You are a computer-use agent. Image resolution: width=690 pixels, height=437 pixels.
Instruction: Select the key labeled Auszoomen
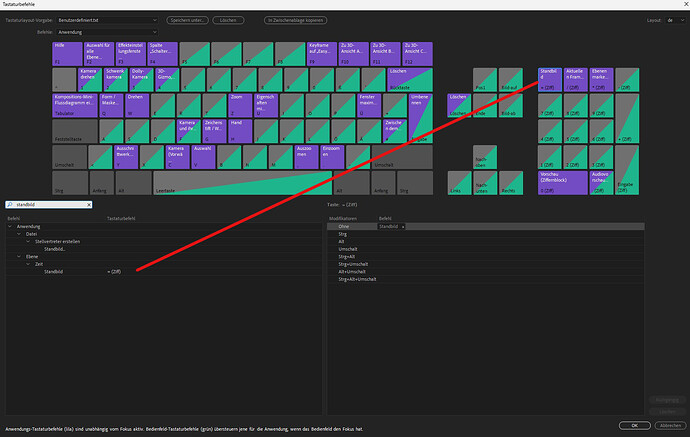[306, 157]
